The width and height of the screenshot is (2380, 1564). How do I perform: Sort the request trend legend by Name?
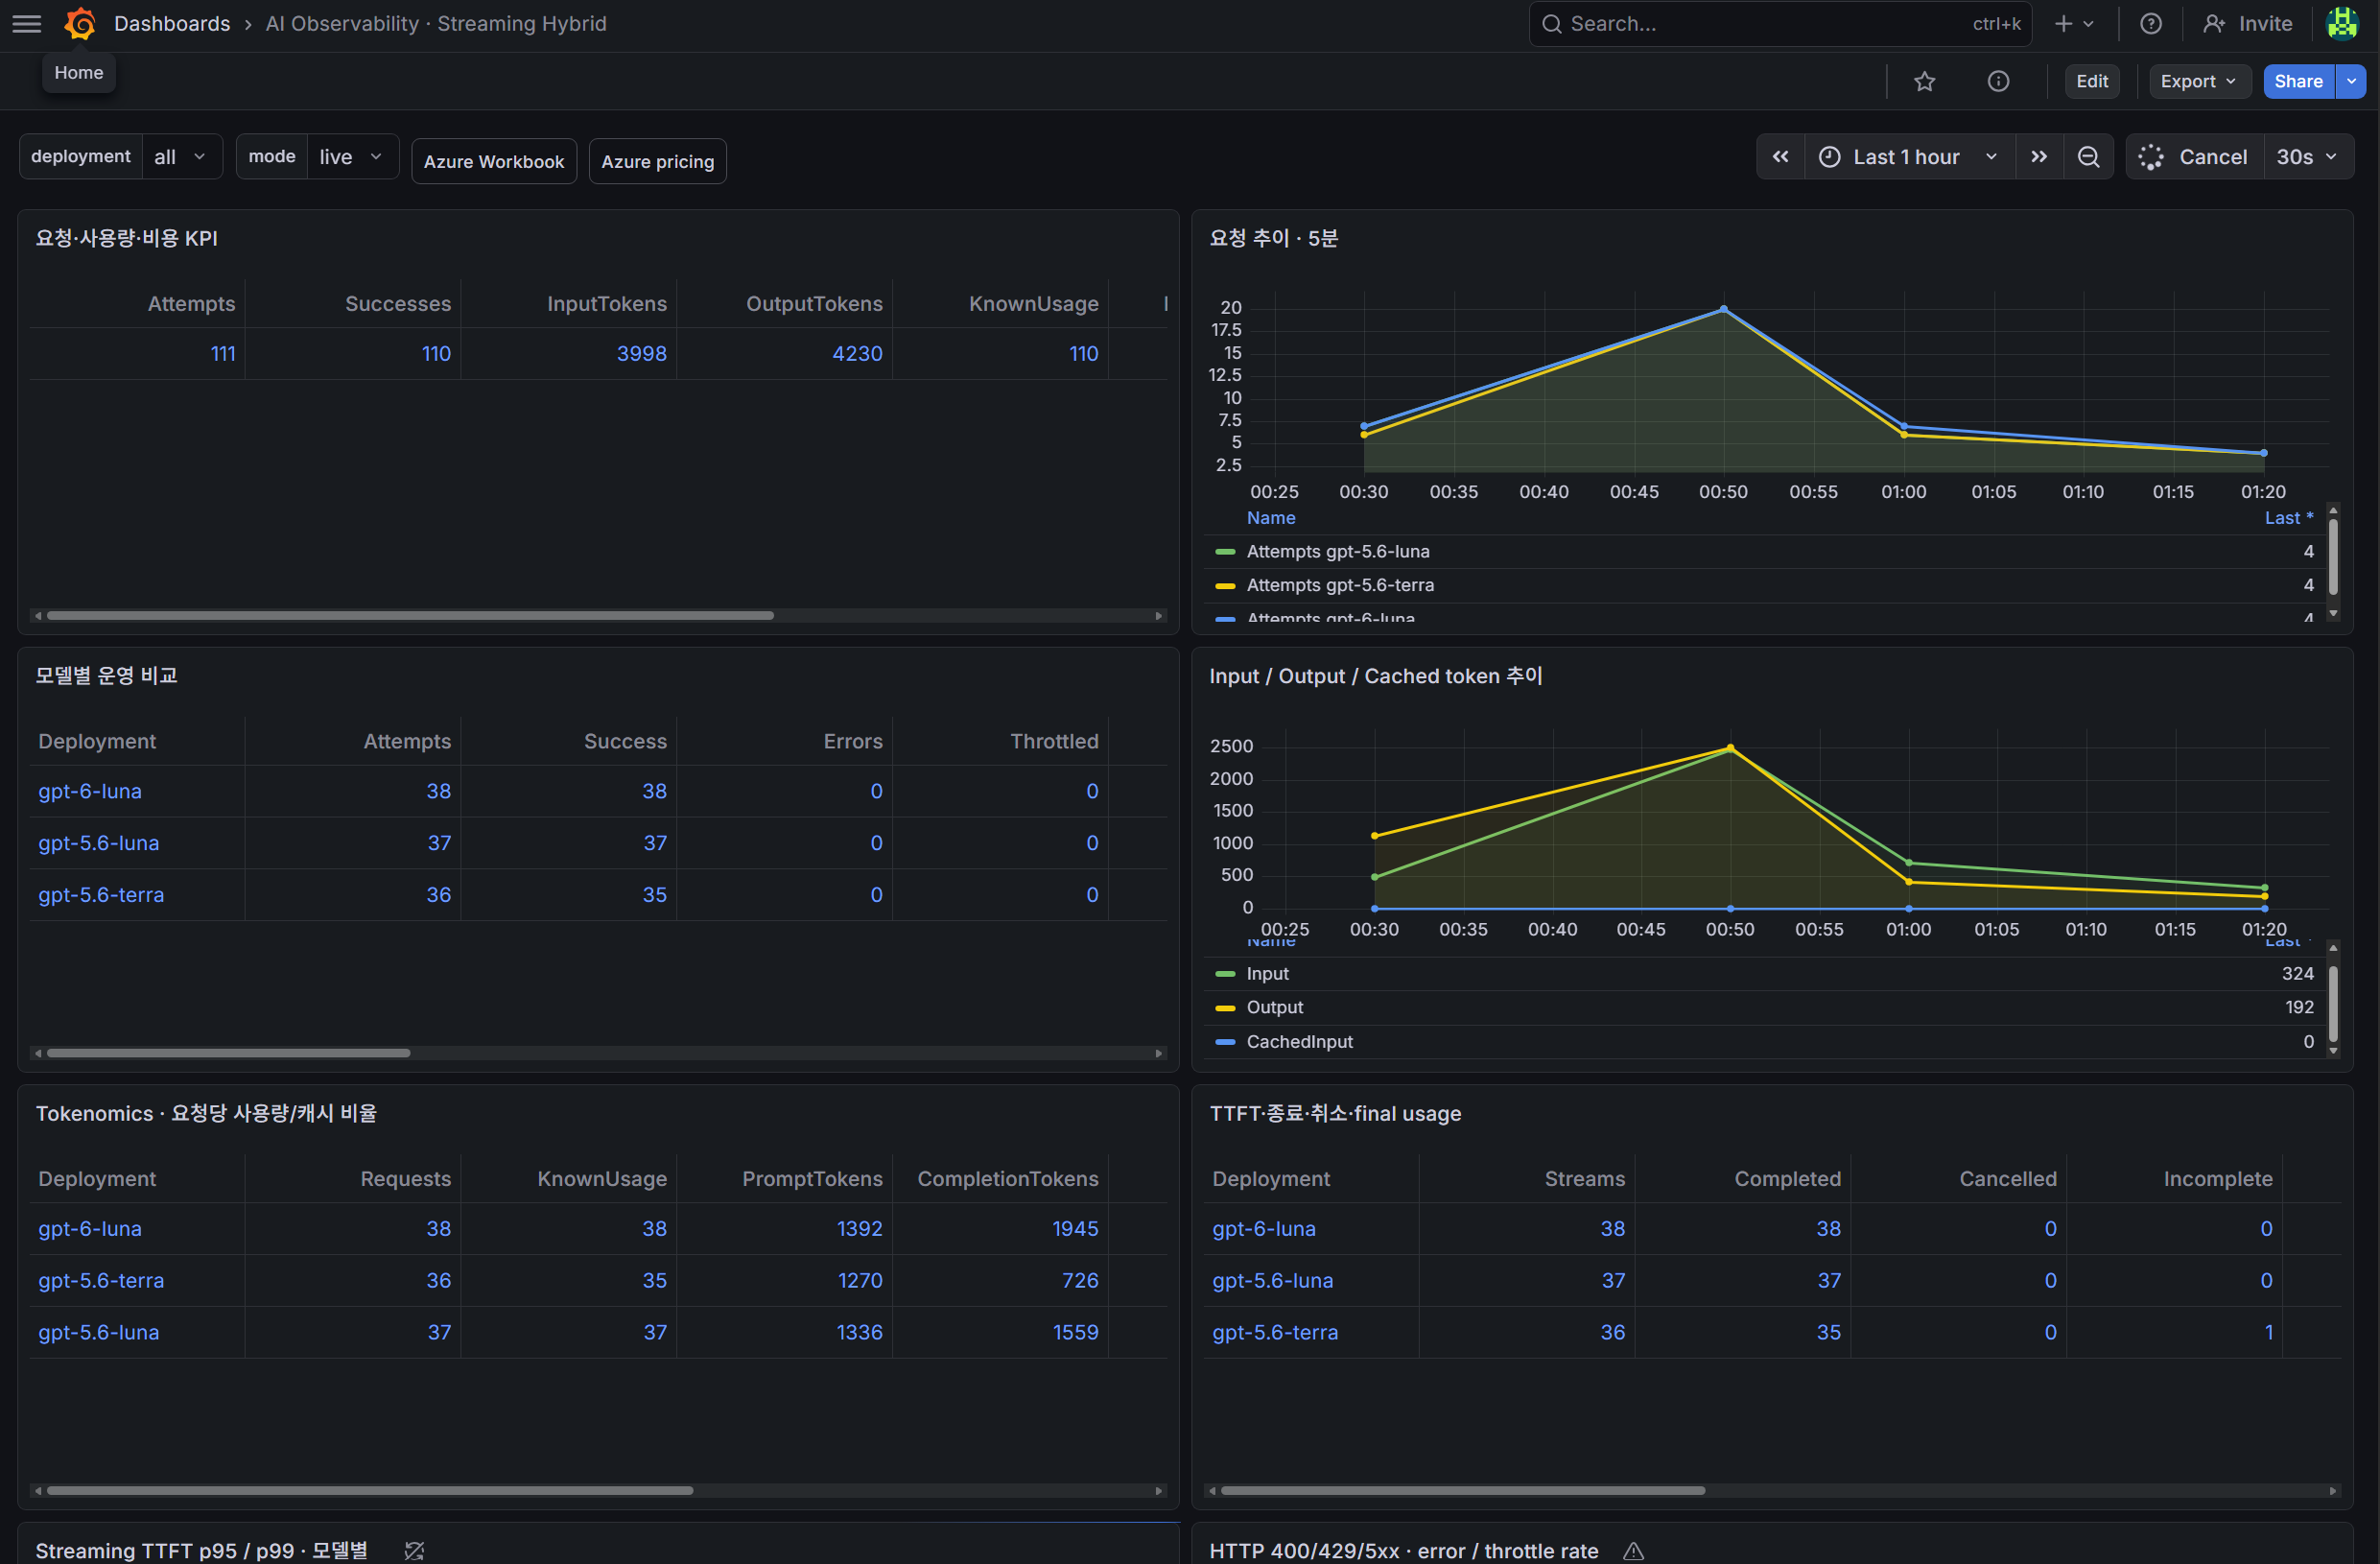click(1270, 518)
